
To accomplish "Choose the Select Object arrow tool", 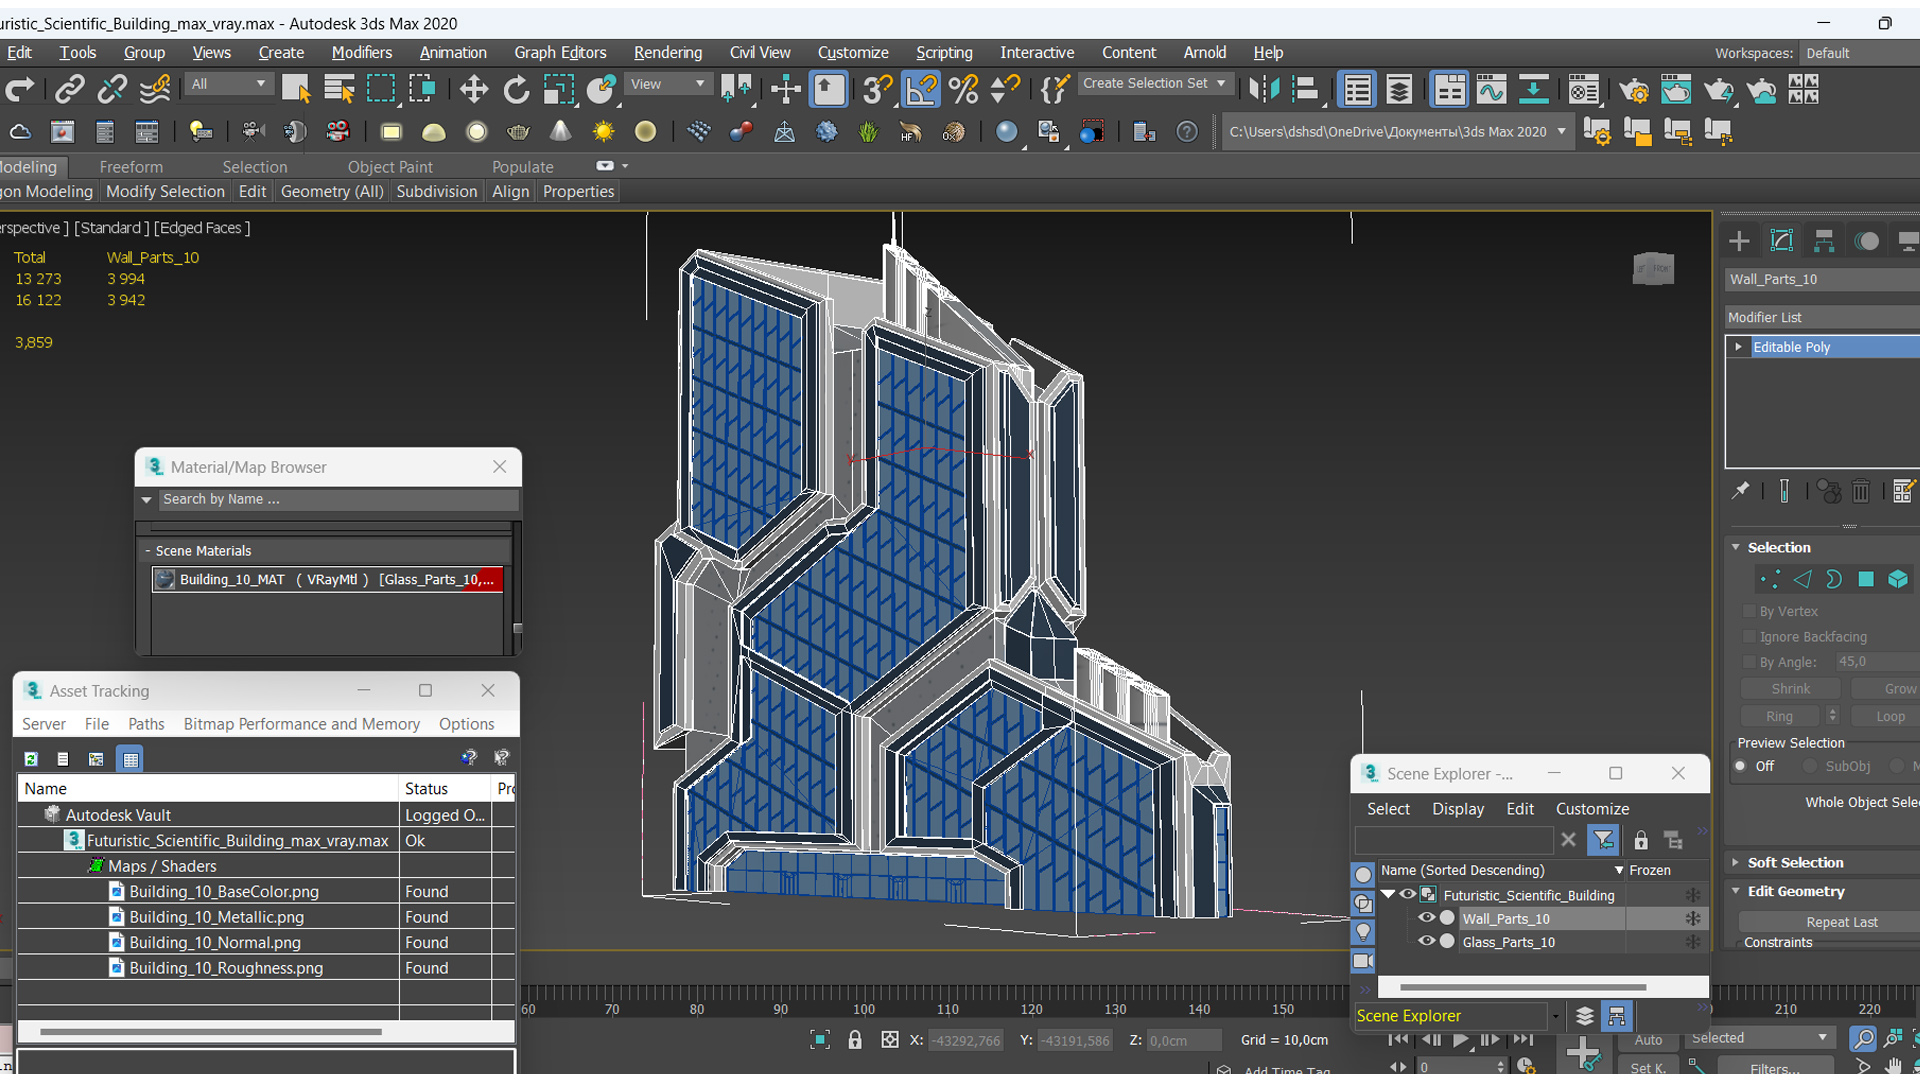I will click(x=296, y=90).
